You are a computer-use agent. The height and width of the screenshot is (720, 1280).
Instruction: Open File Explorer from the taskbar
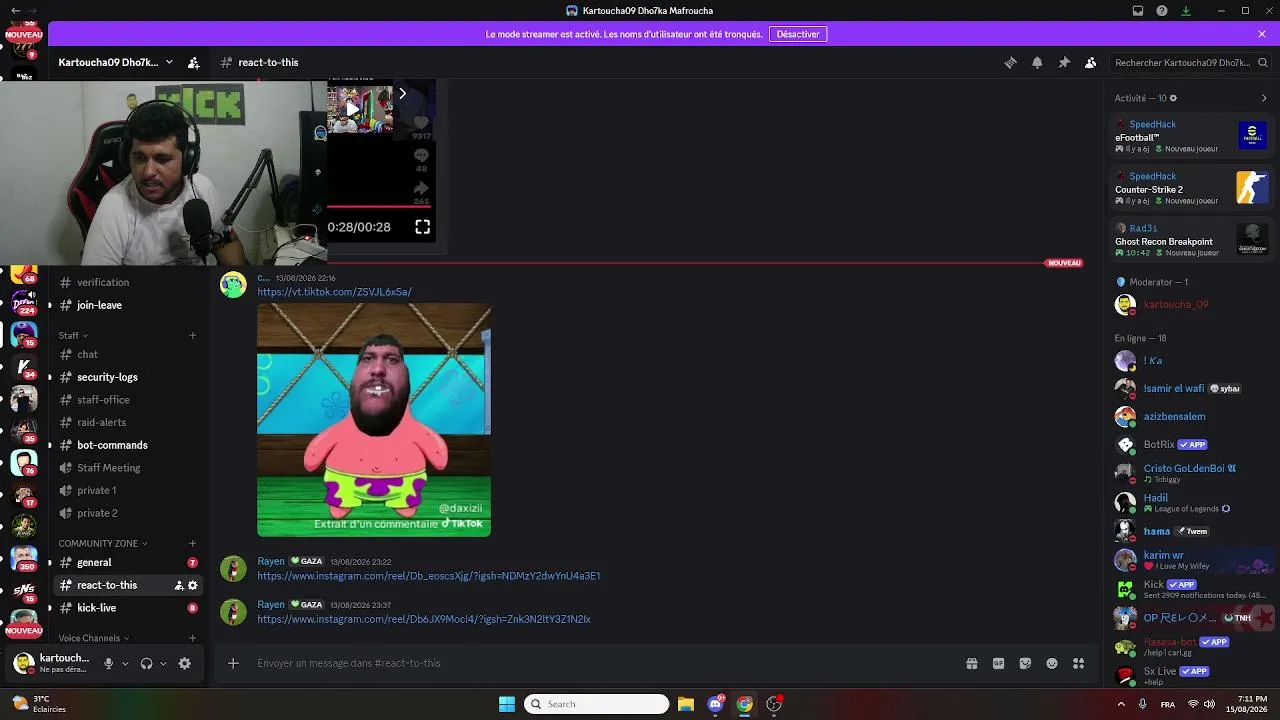coord(686,704)
